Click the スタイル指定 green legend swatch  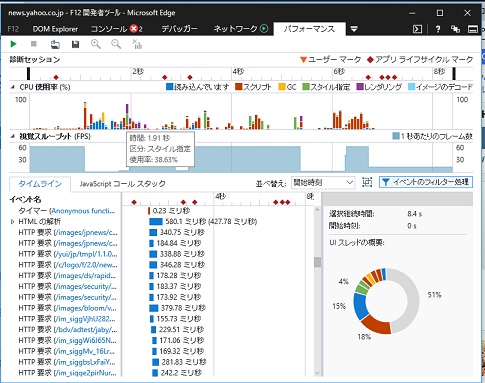point(306,87)
